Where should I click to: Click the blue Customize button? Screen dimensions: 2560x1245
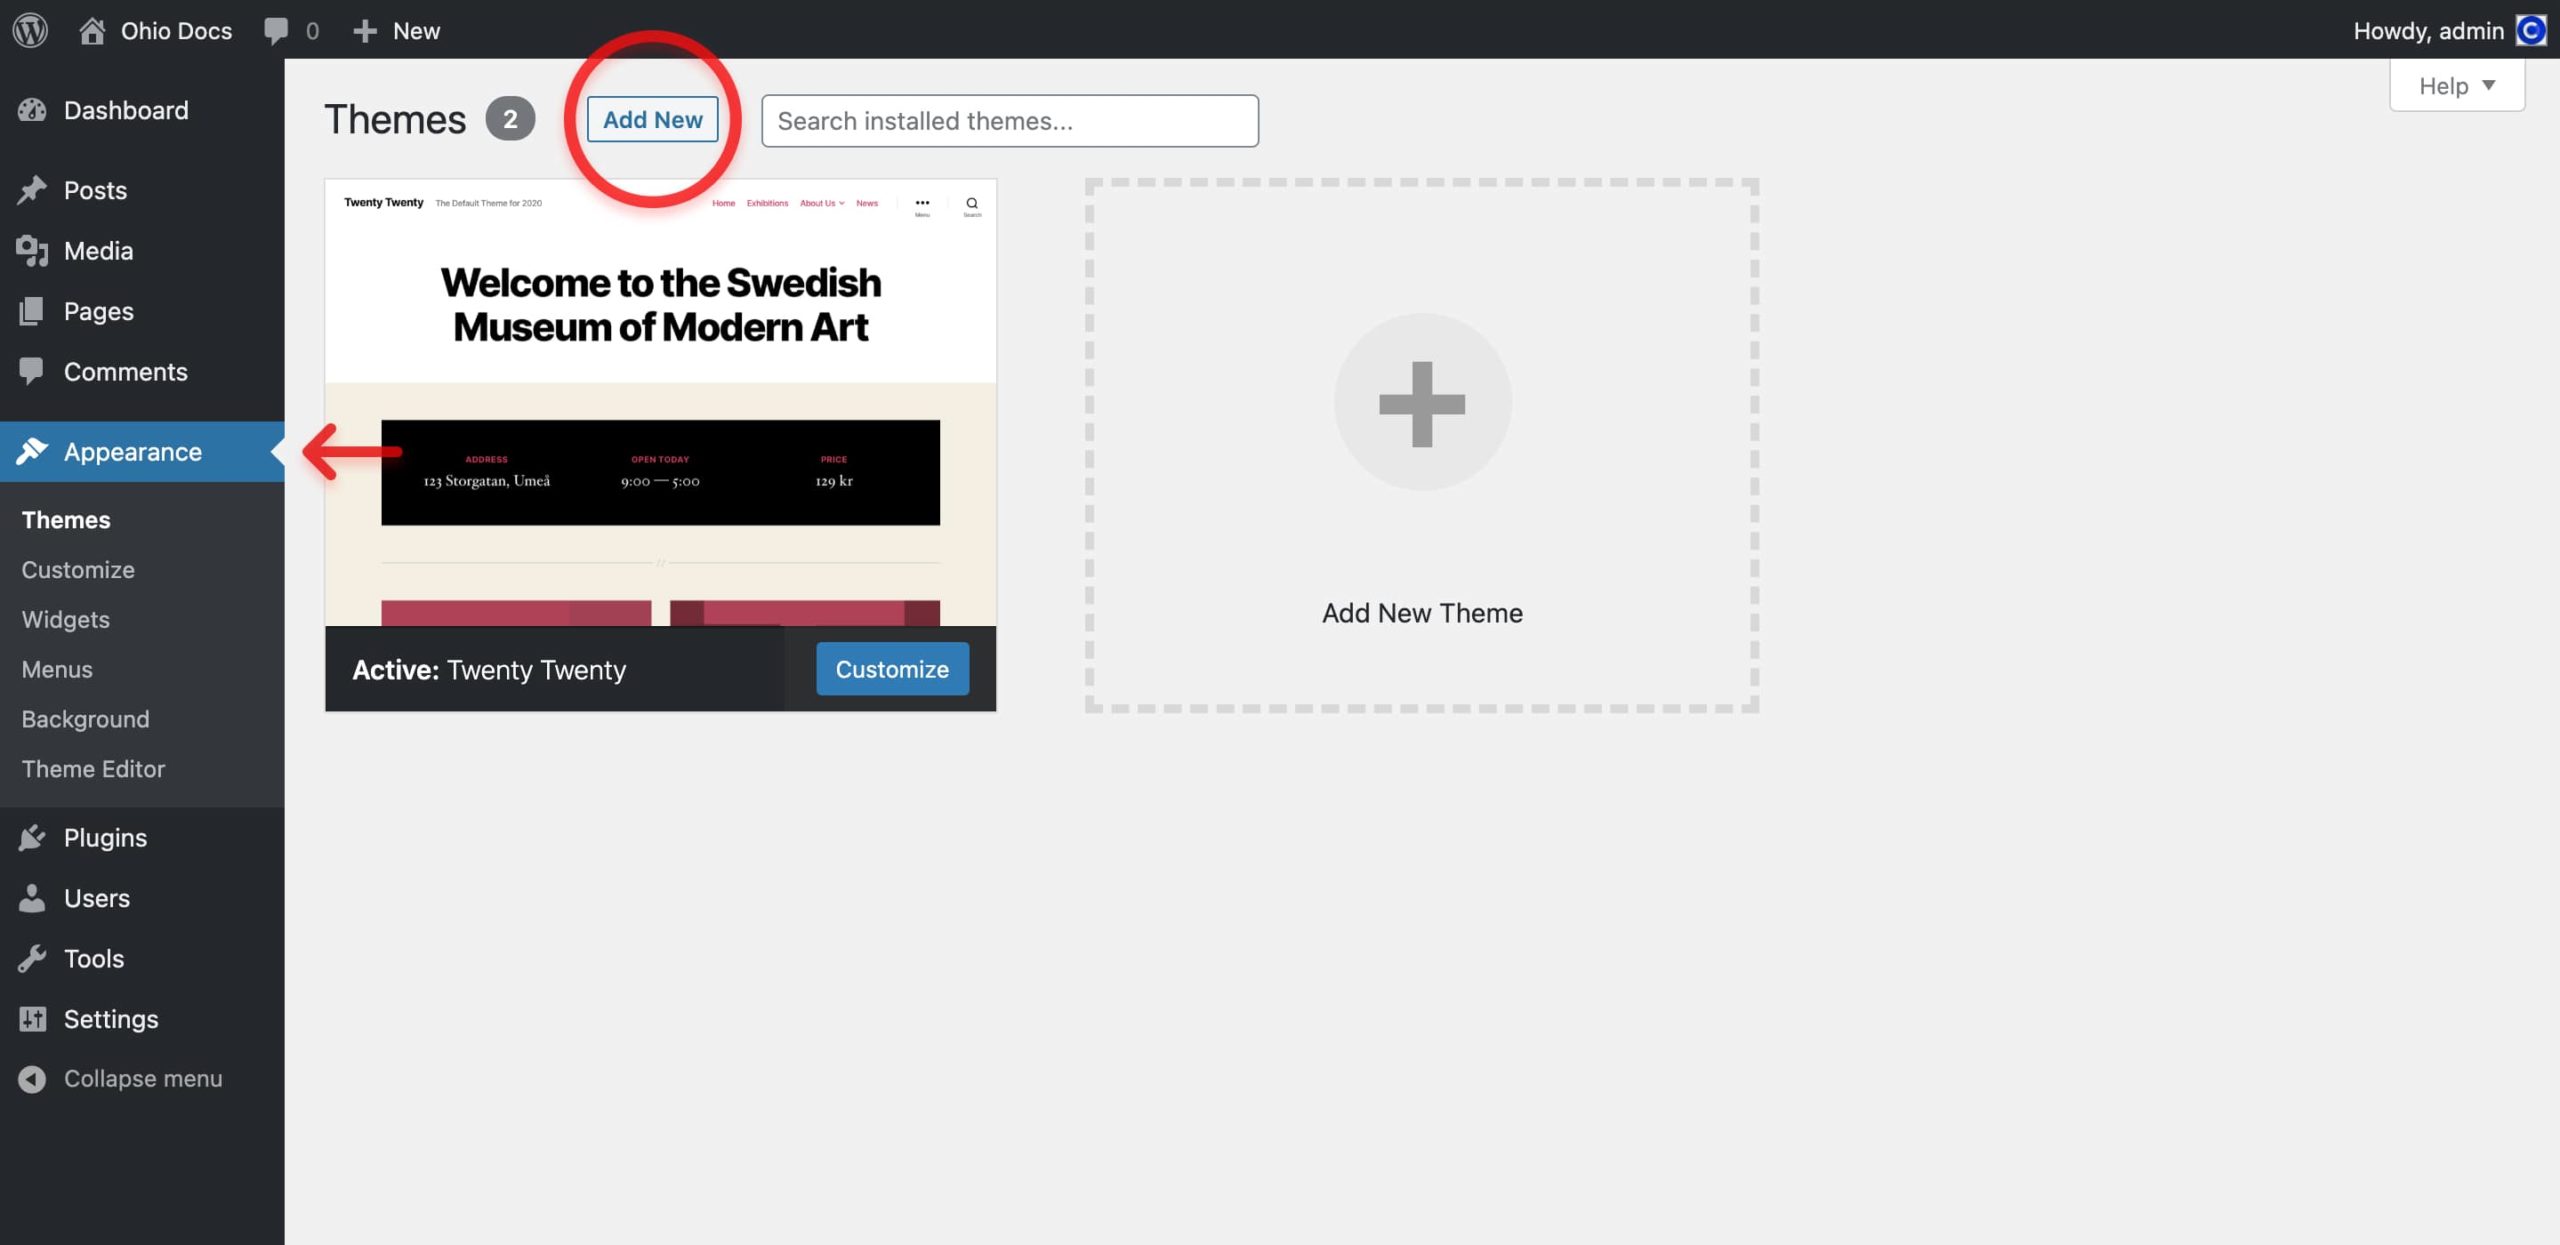click(x=892, y=668)
